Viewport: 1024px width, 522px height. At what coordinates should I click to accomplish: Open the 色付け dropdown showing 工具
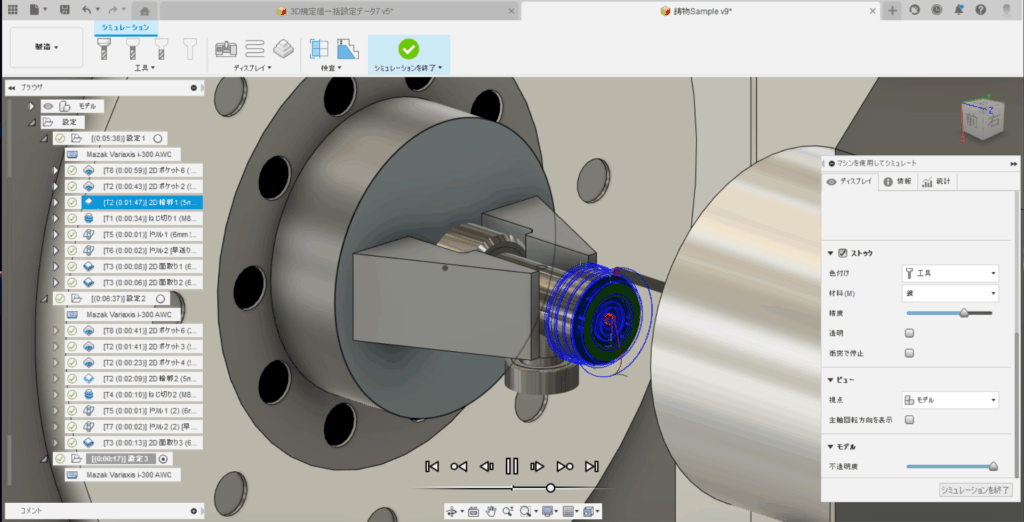pos(949,272)
